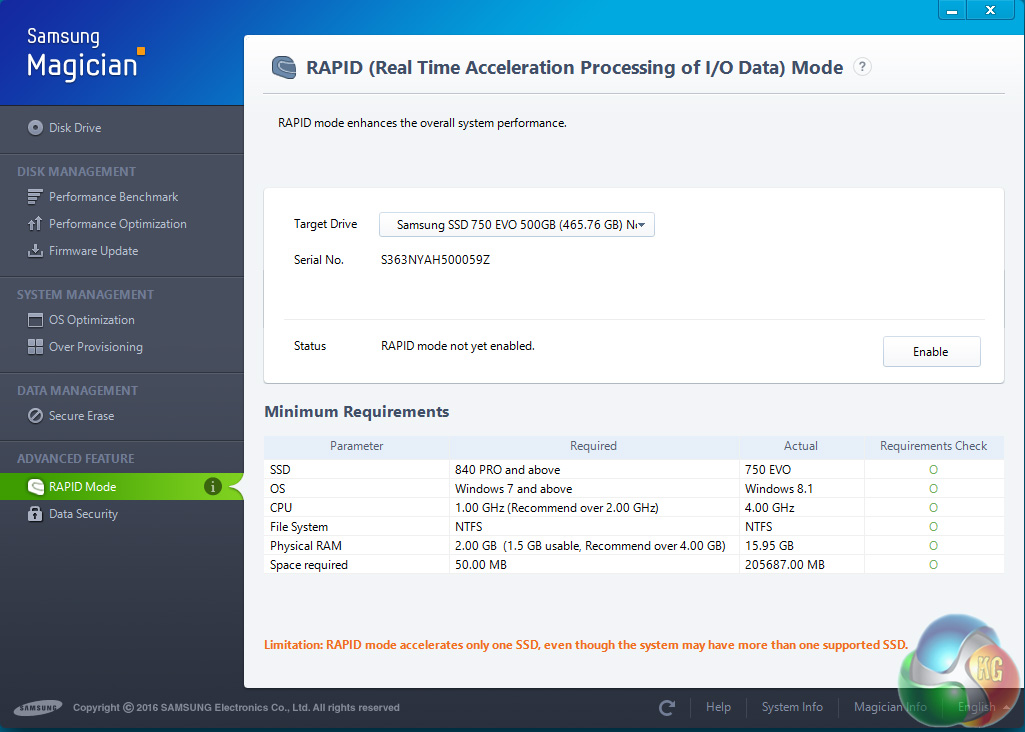Click the OS Optimization window icon
Screen dimensions: 1025x732
tap(35, 320)
